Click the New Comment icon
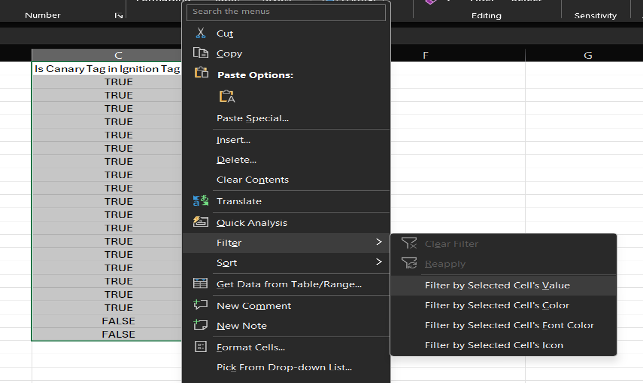 (x=200, y=305)
